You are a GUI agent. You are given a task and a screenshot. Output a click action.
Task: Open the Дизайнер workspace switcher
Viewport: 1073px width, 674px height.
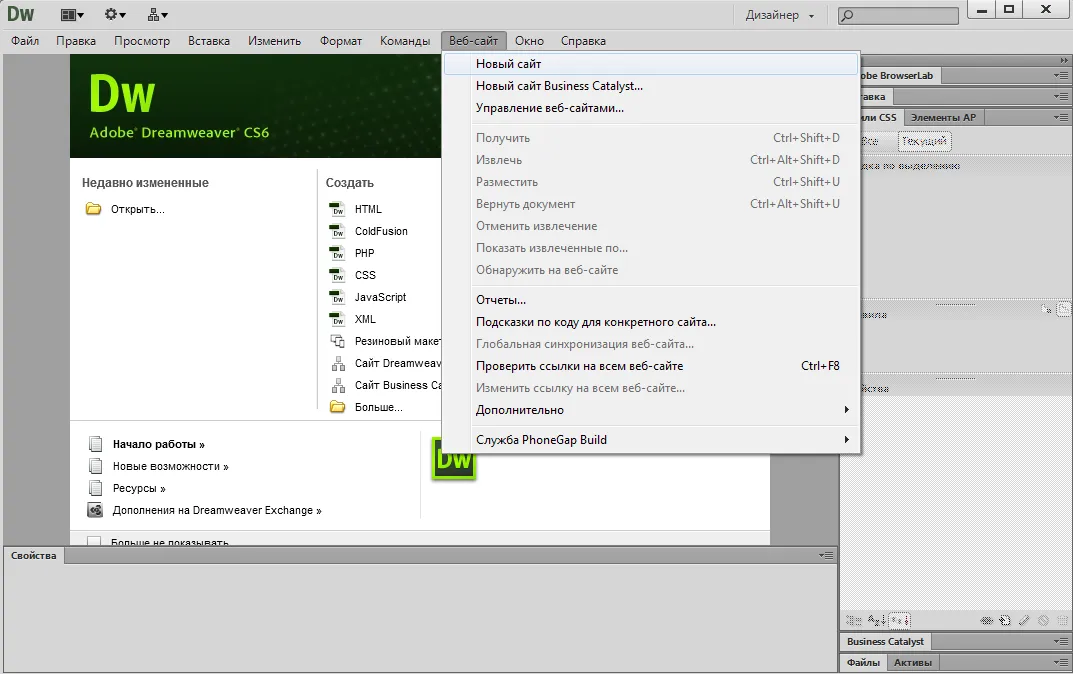780,15
